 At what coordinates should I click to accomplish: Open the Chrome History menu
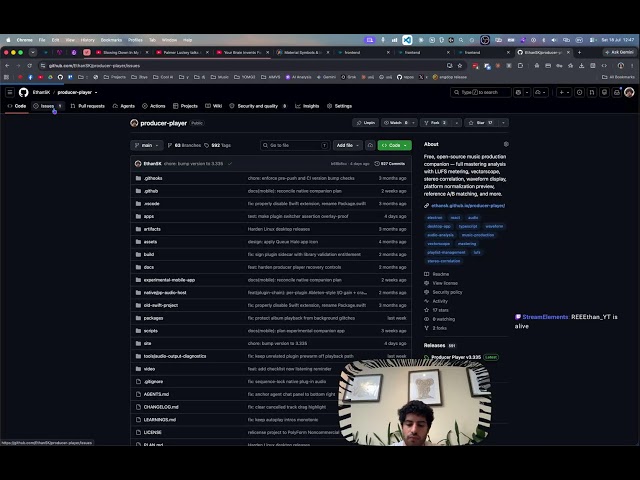coord(87,40)
